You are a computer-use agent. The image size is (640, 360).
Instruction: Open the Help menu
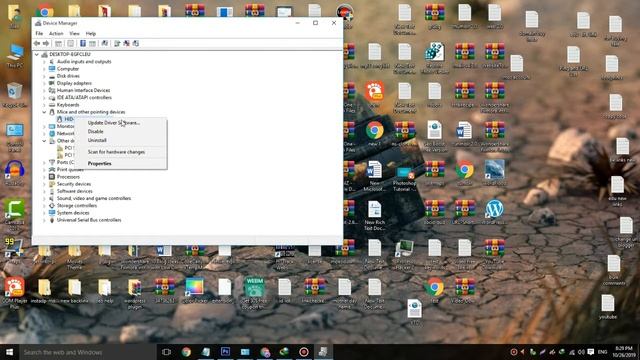pos(91,33)
